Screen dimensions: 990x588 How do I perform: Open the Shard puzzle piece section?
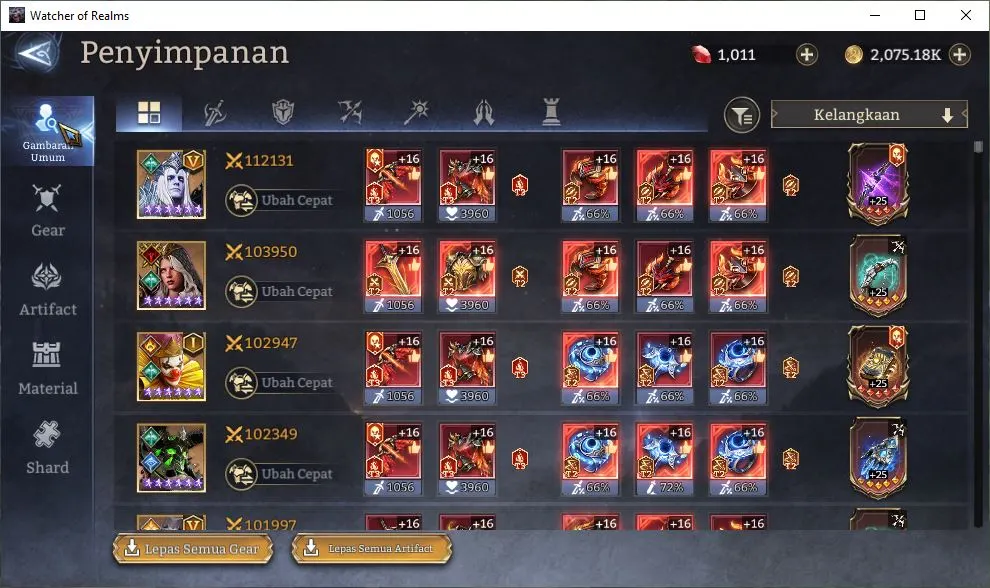tap(47, 448)
